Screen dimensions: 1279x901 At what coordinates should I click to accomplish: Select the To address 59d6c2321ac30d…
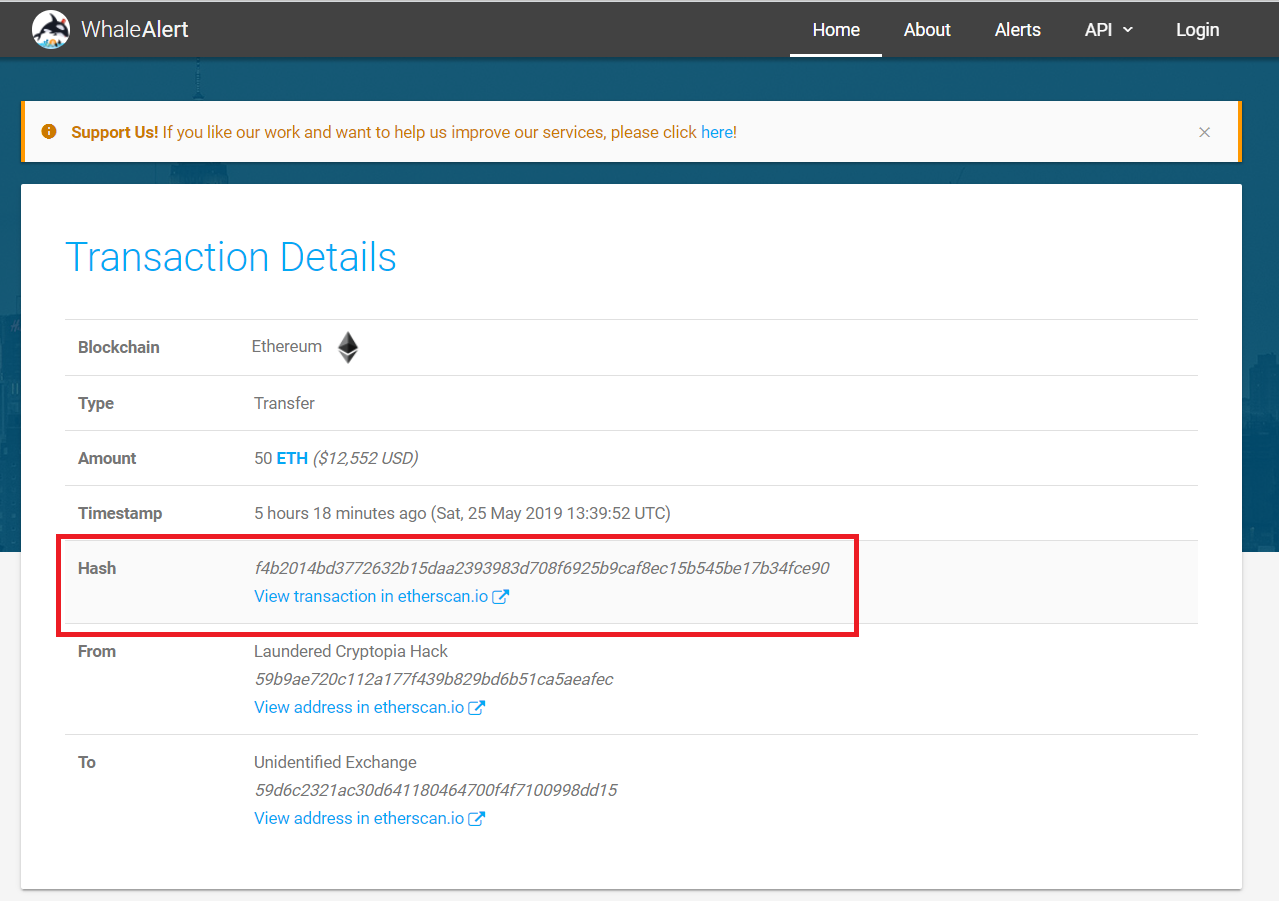click(436, 790)
